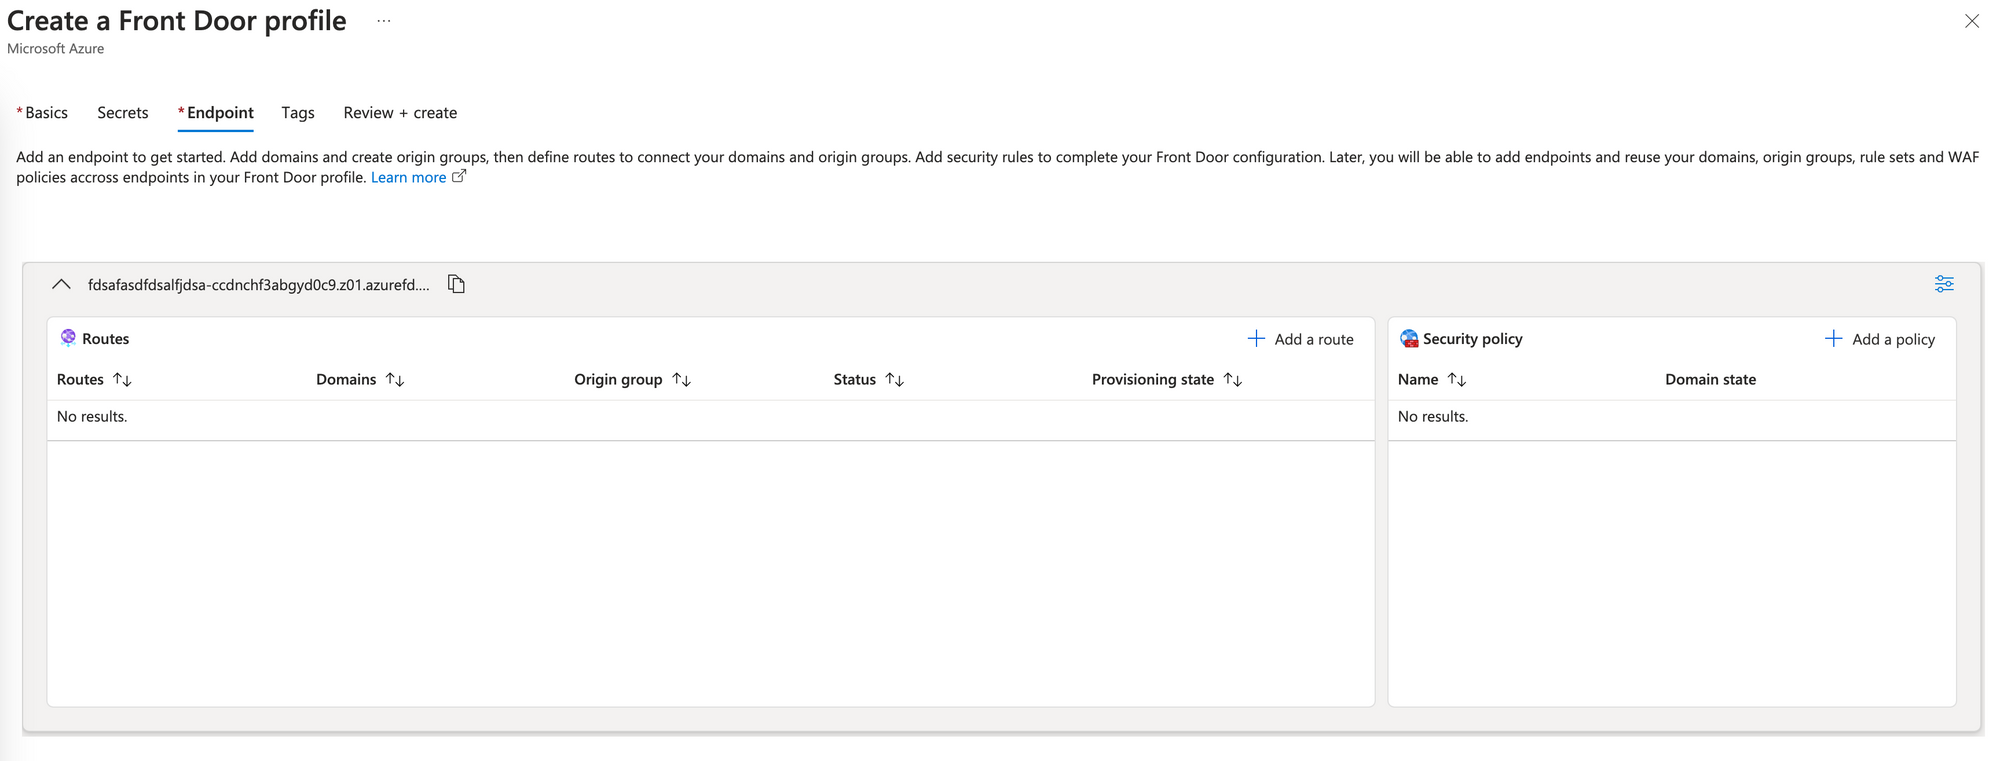Sort by Domains column
Screen dimensions: 2000x761
coord(360,380)
